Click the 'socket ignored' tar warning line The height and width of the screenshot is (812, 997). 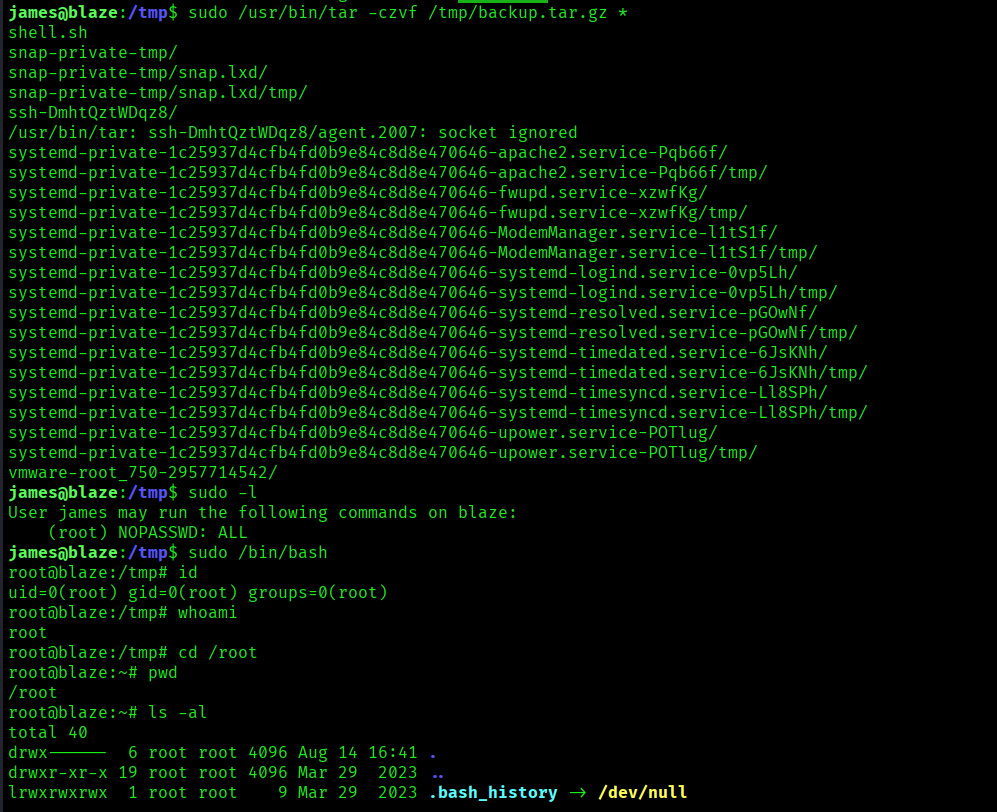point(292,132)
